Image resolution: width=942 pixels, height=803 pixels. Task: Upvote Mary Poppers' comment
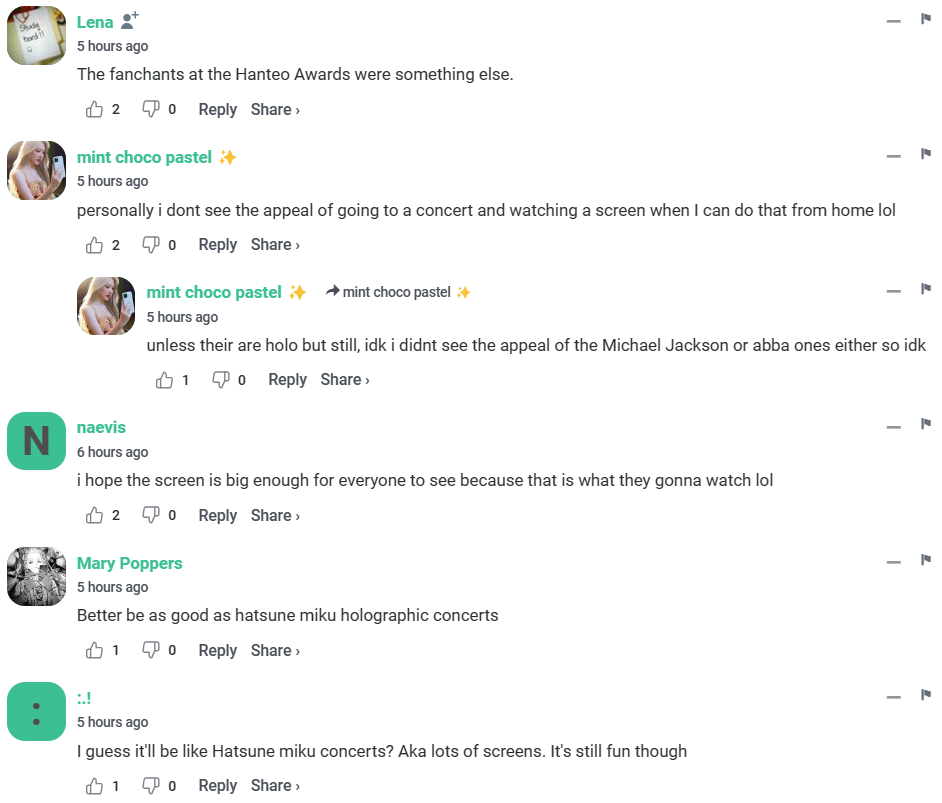click(x=95, y=650)
